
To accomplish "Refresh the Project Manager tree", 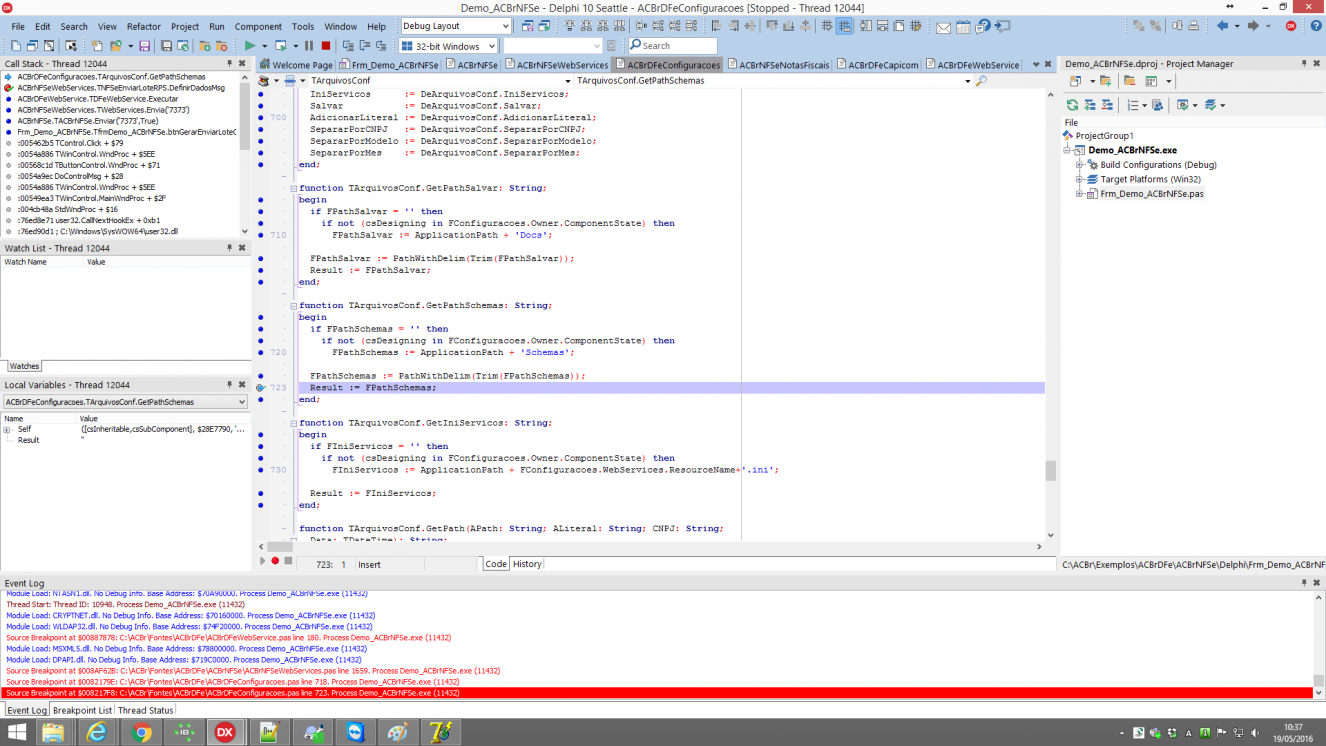I will (x=1073, y=105).
